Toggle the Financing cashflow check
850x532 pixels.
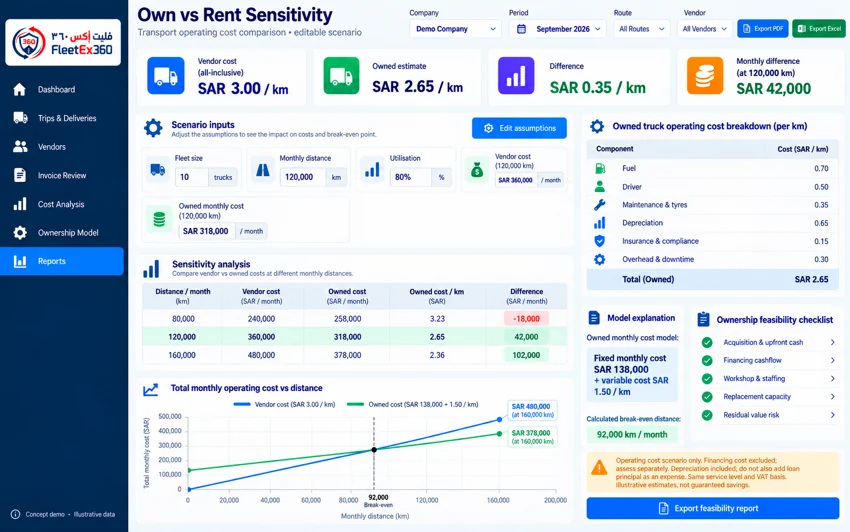[x=707, y=360]
